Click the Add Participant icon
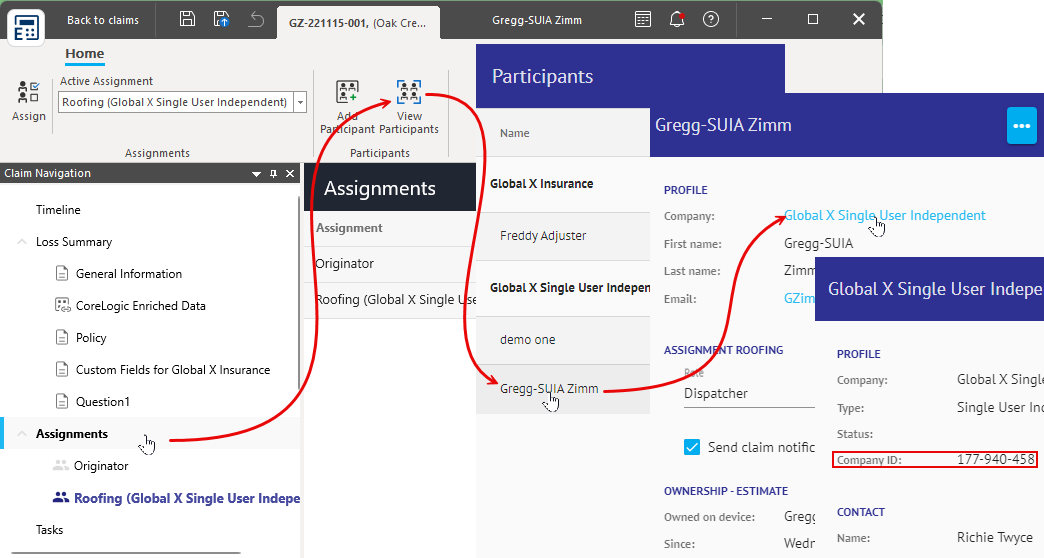 (x=347, y=92)
